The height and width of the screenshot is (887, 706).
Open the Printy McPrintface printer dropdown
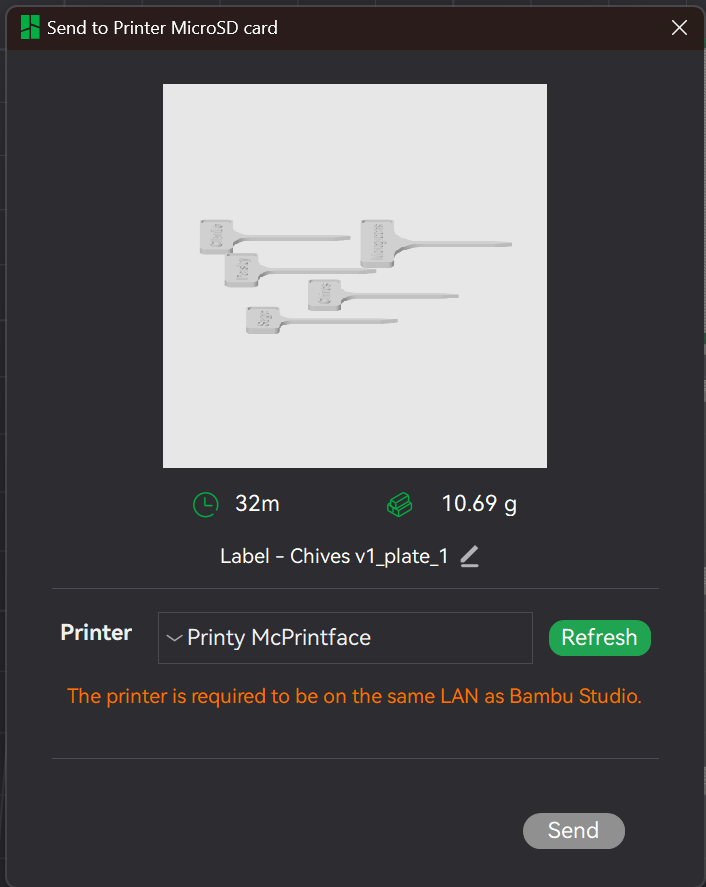coord(344,638)
